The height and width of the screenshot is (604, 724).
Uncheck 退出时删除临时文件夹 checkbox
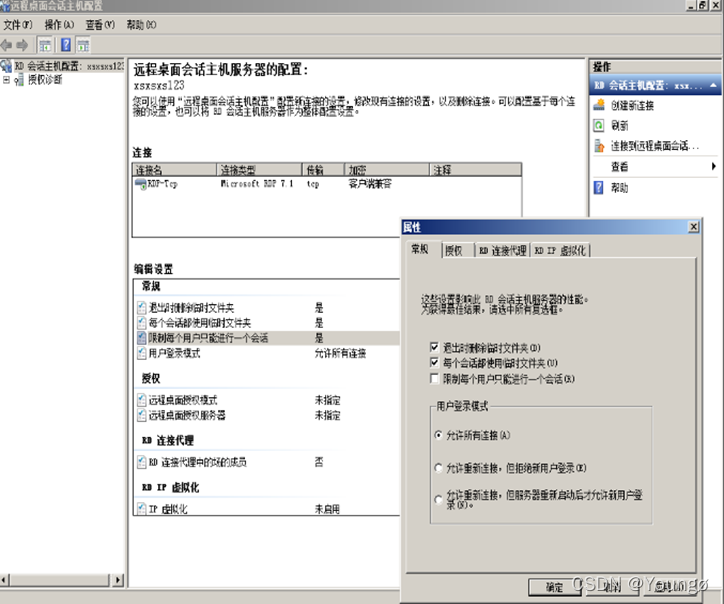click(434, 347)
